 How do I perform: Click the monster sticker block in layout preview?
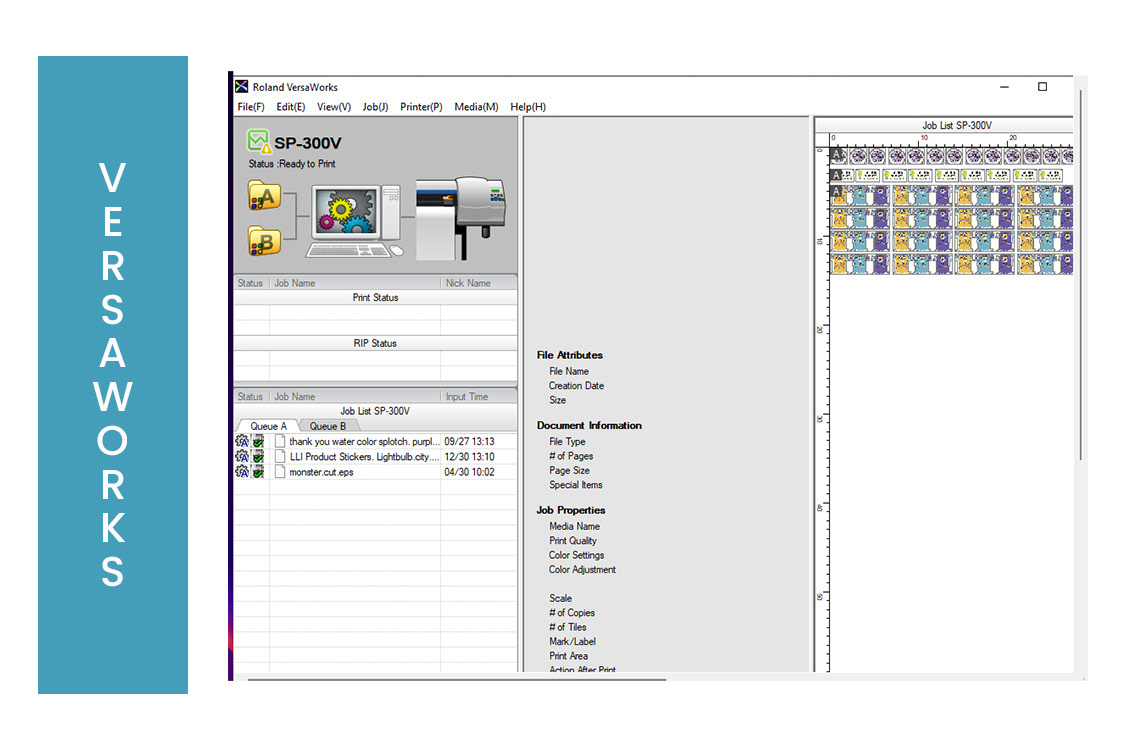(951, 230)
